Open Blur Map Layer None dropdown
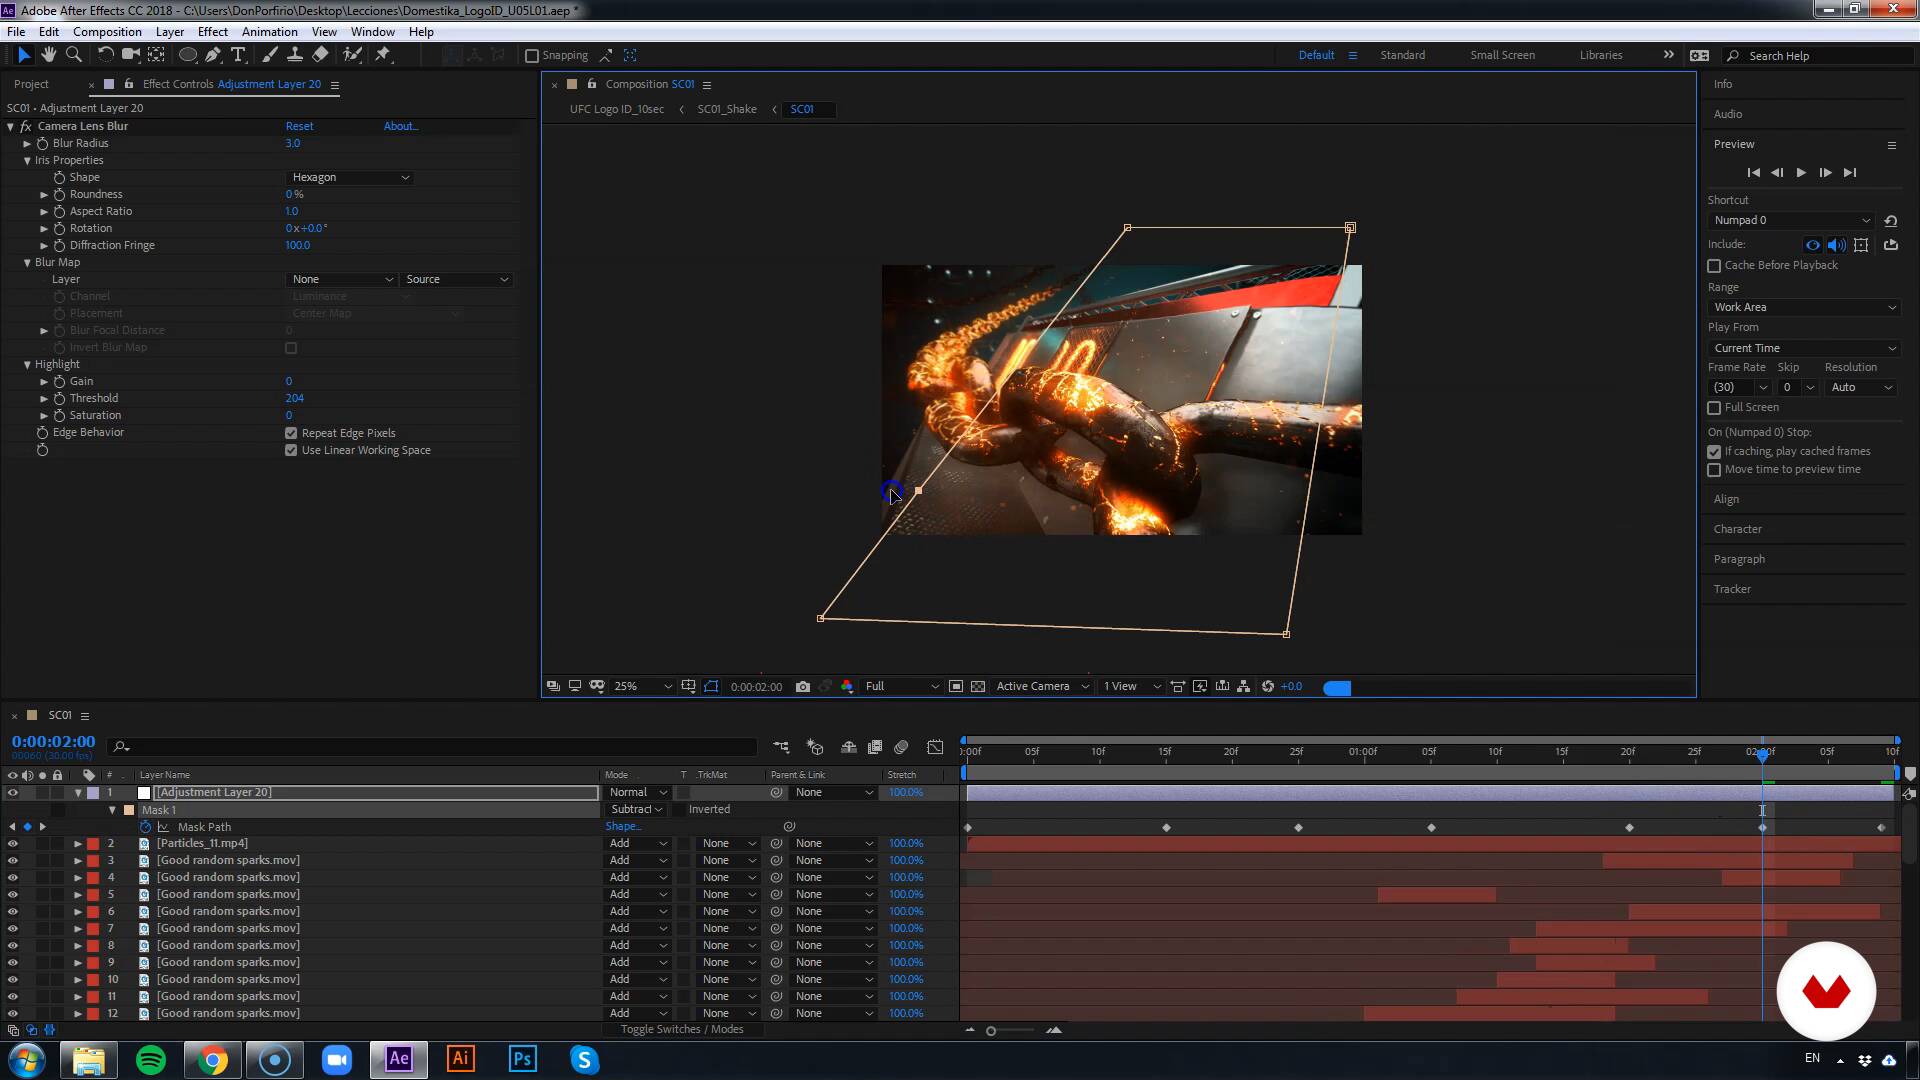 coord(342,280)
